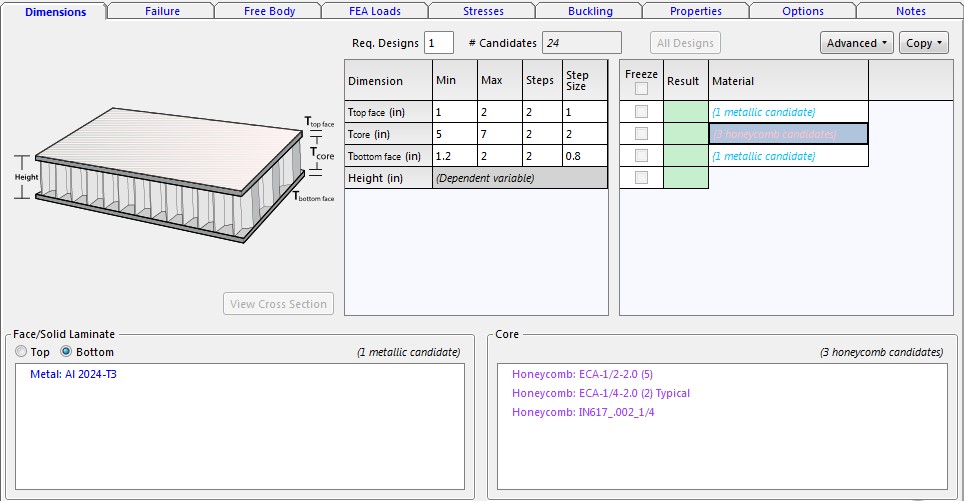
Task: Click the Ttop face Steps cell
Action: click(542, 112)
